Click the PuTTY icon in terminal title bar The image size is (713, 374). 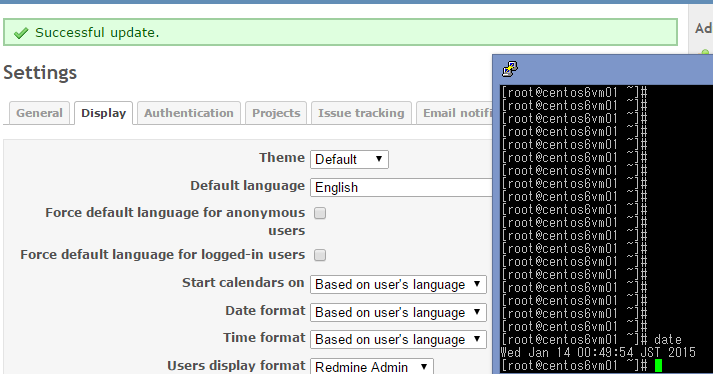coord(510,69)
